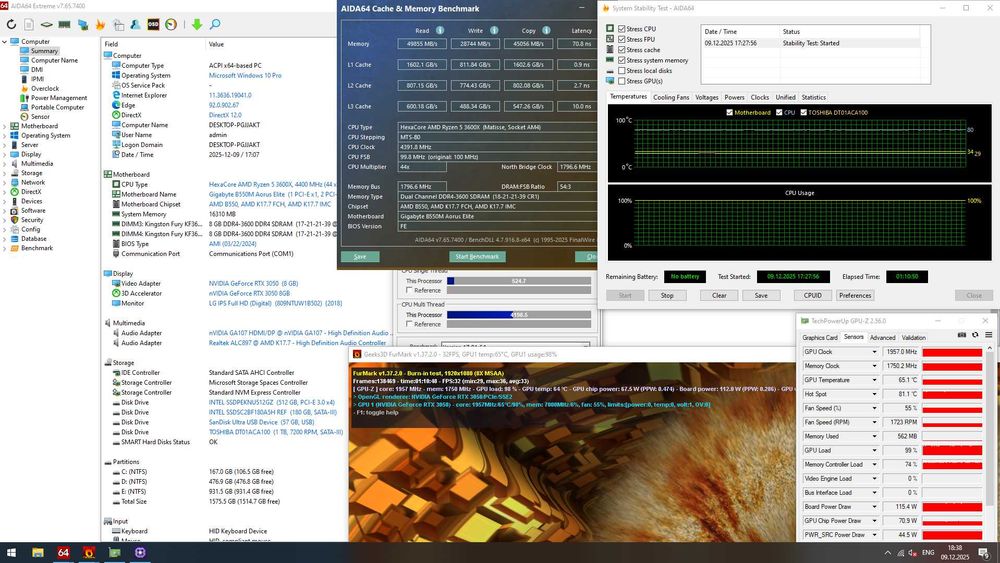Screen dimensions: 1000x563
Task: Click Save in Cache & Memory Benchmark
Action: pos(360,256)
